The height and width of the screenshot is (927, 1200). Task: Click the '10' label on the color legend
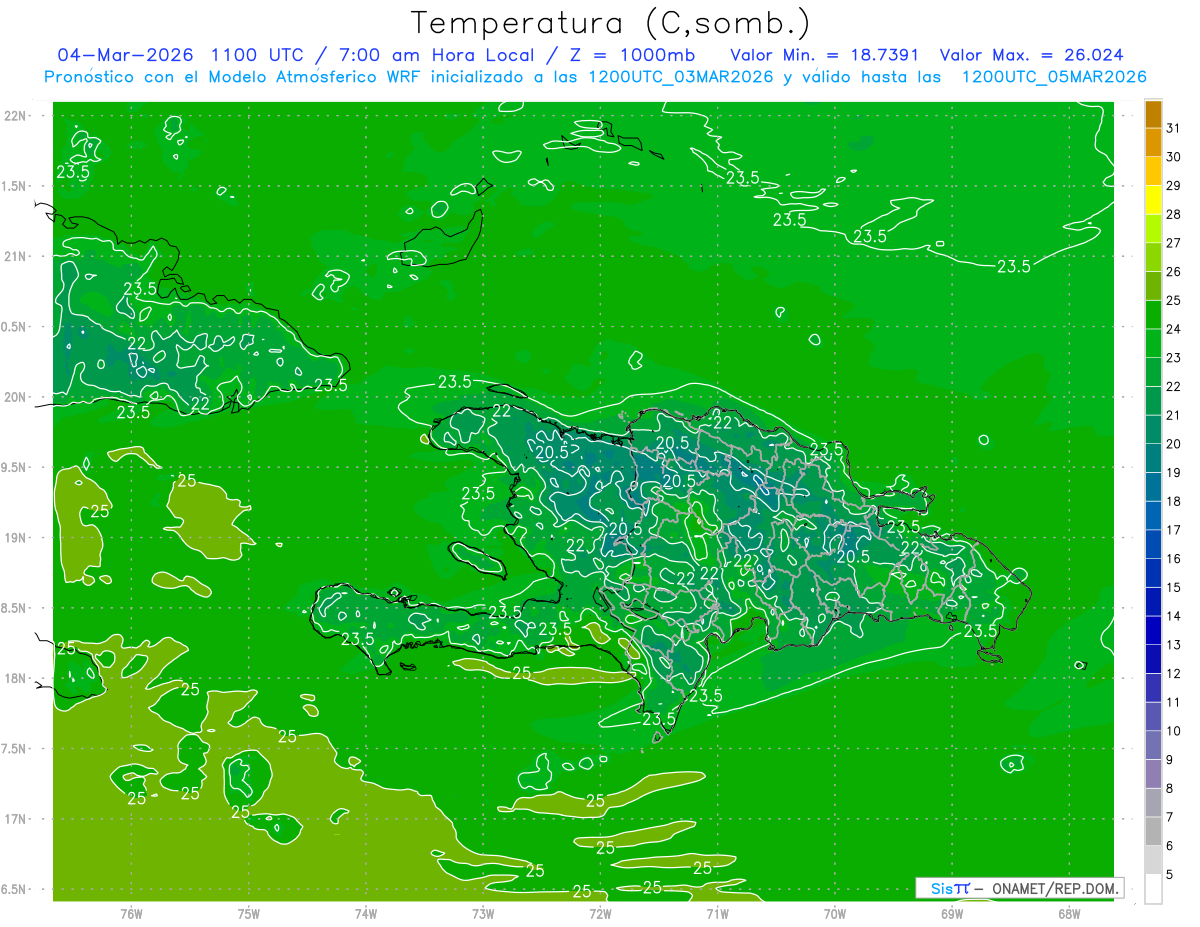pos(1174,731)
